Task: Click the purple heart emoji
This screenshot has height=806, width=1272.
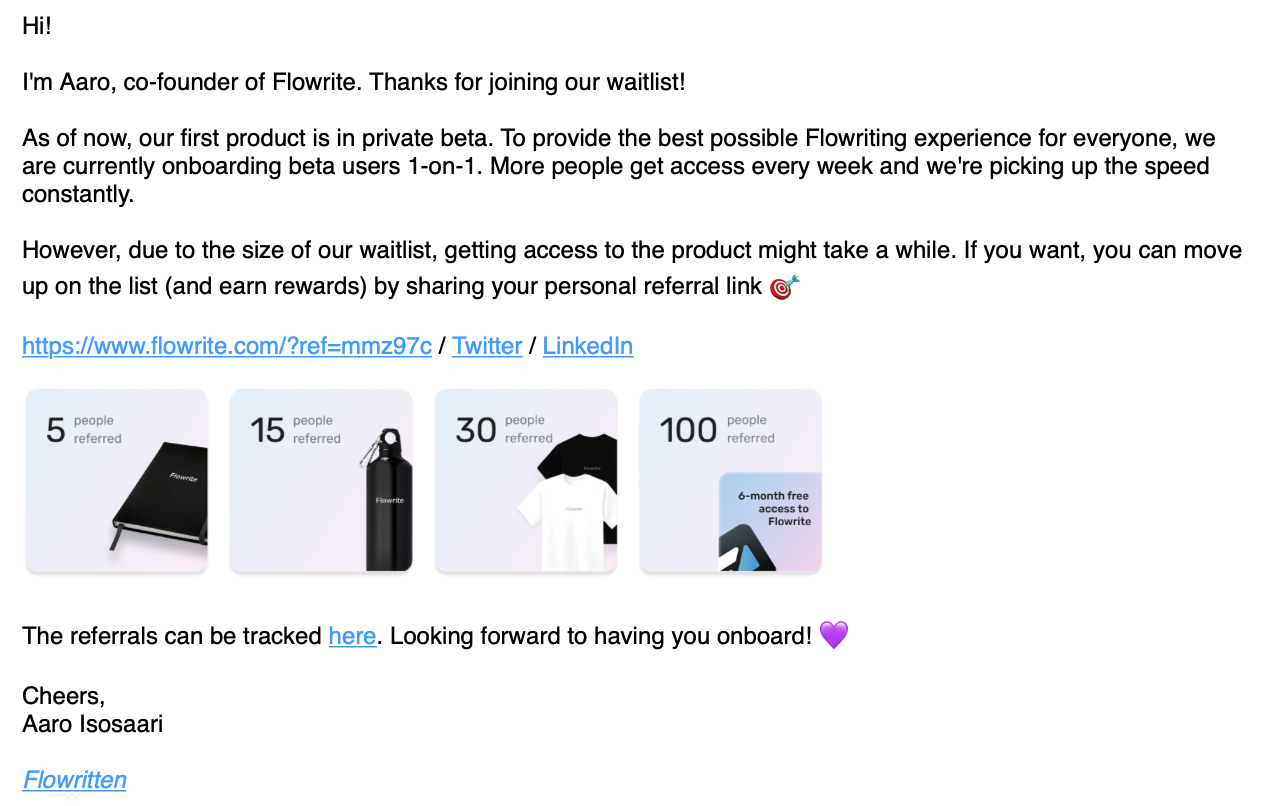Action: click(834, 635)
